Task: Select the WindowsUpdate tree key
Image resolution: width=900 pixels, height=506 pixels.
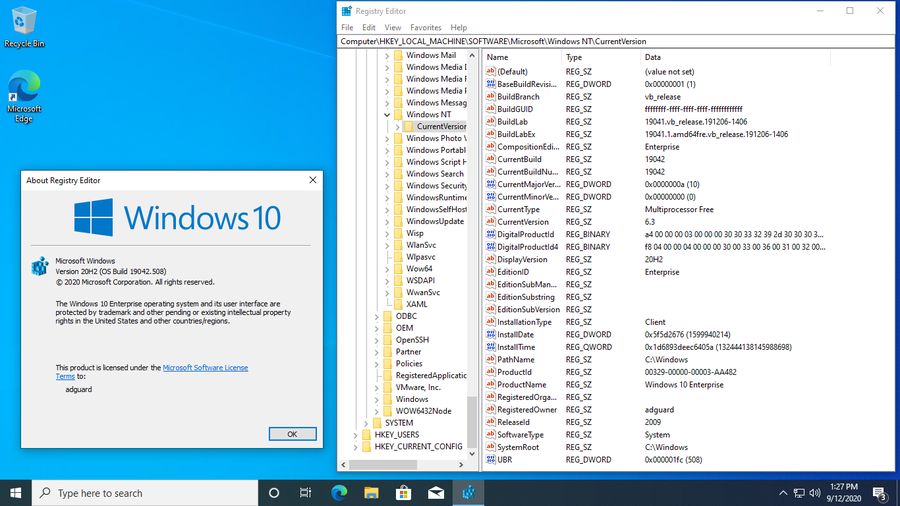Action: [435, 221]
